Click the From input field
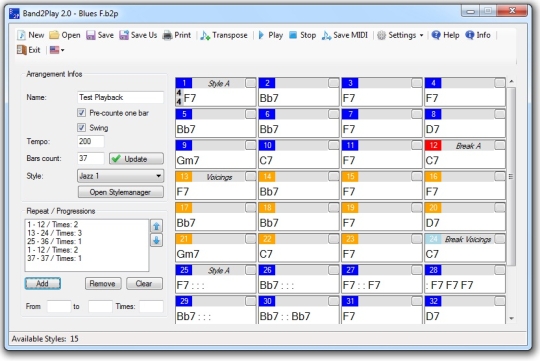Viewport: 540px width, 361px height. pos(59,306)
